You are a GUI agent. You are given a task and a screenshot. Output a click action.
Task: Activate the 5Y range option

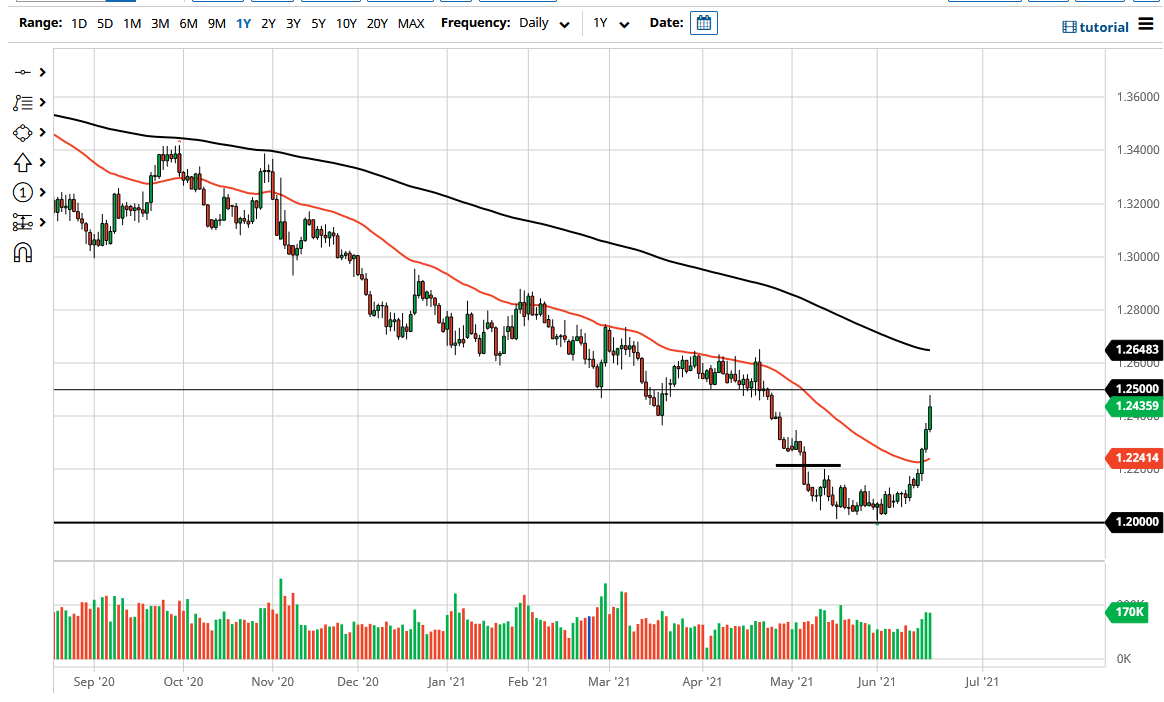318,22
